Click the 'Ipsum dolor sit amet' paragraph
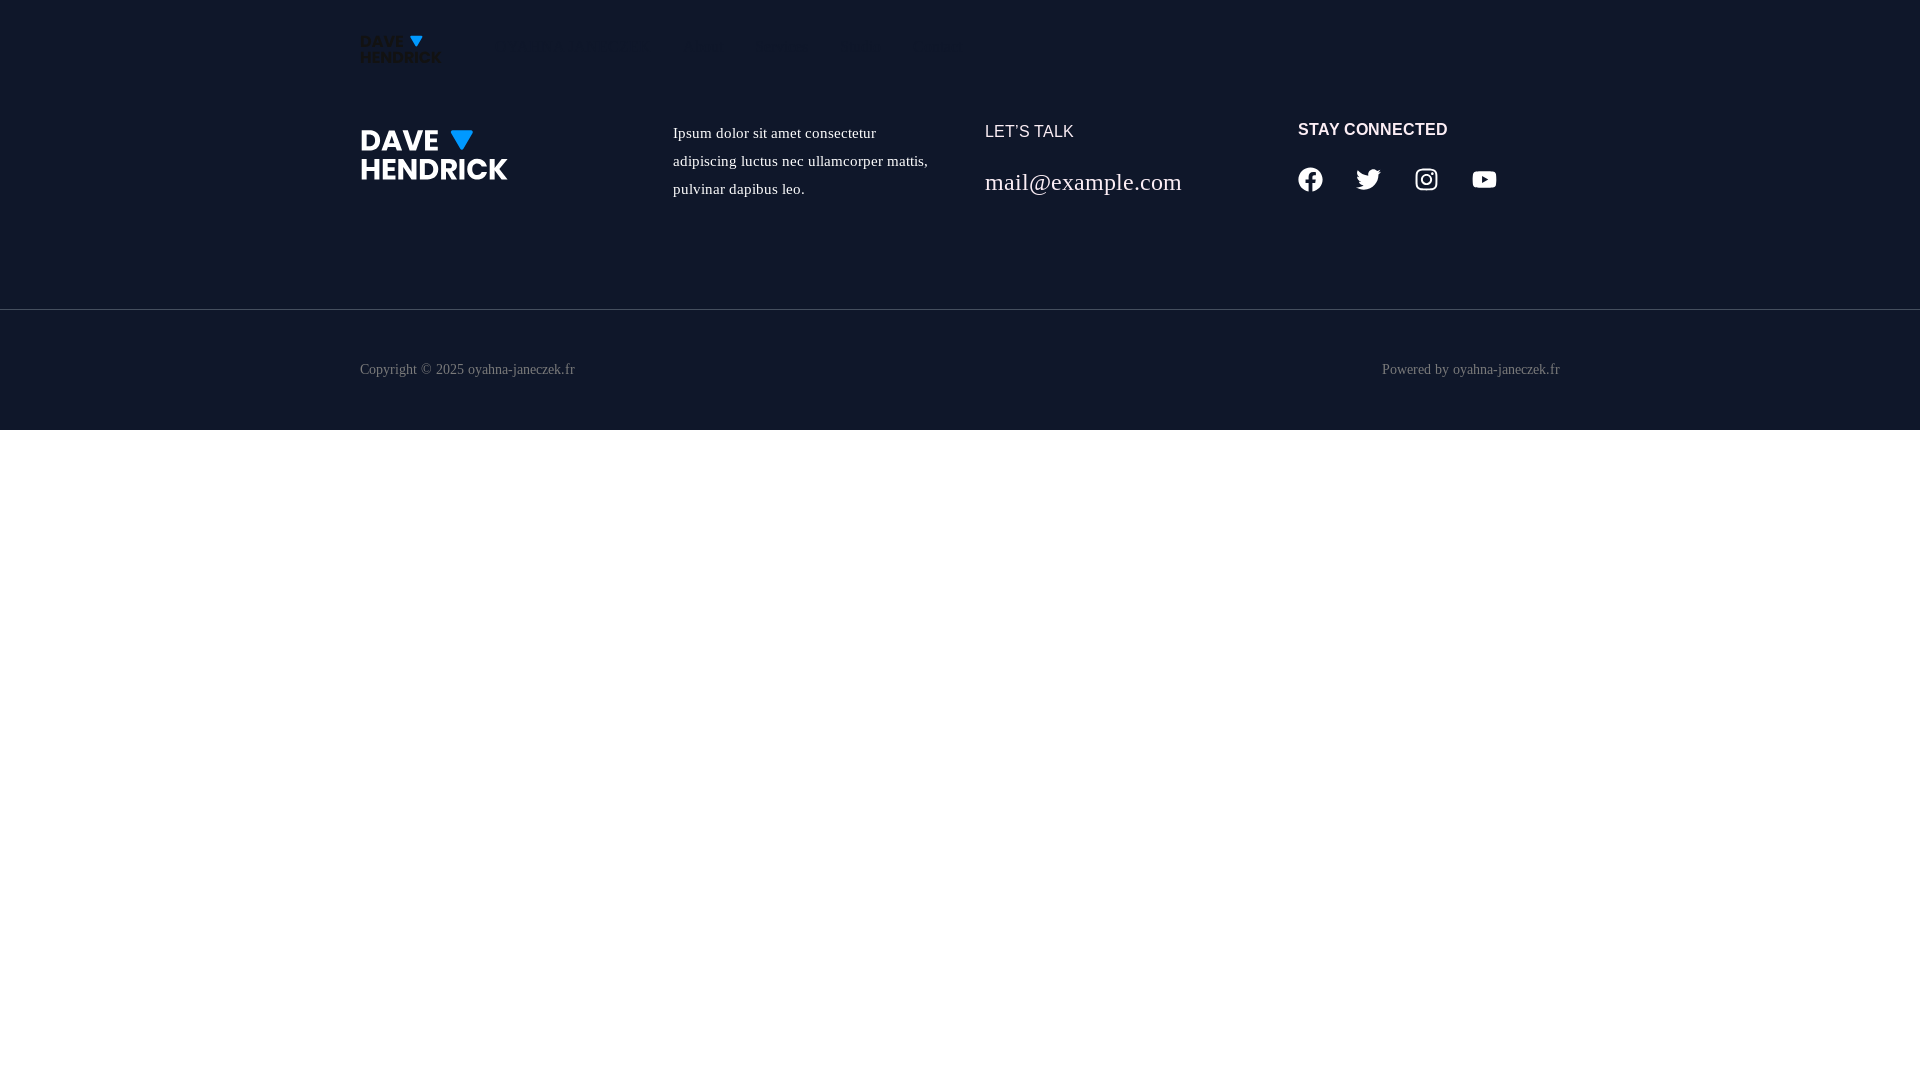The width and height of the screenshot is (1920, 1080). [x=800, y=161]
